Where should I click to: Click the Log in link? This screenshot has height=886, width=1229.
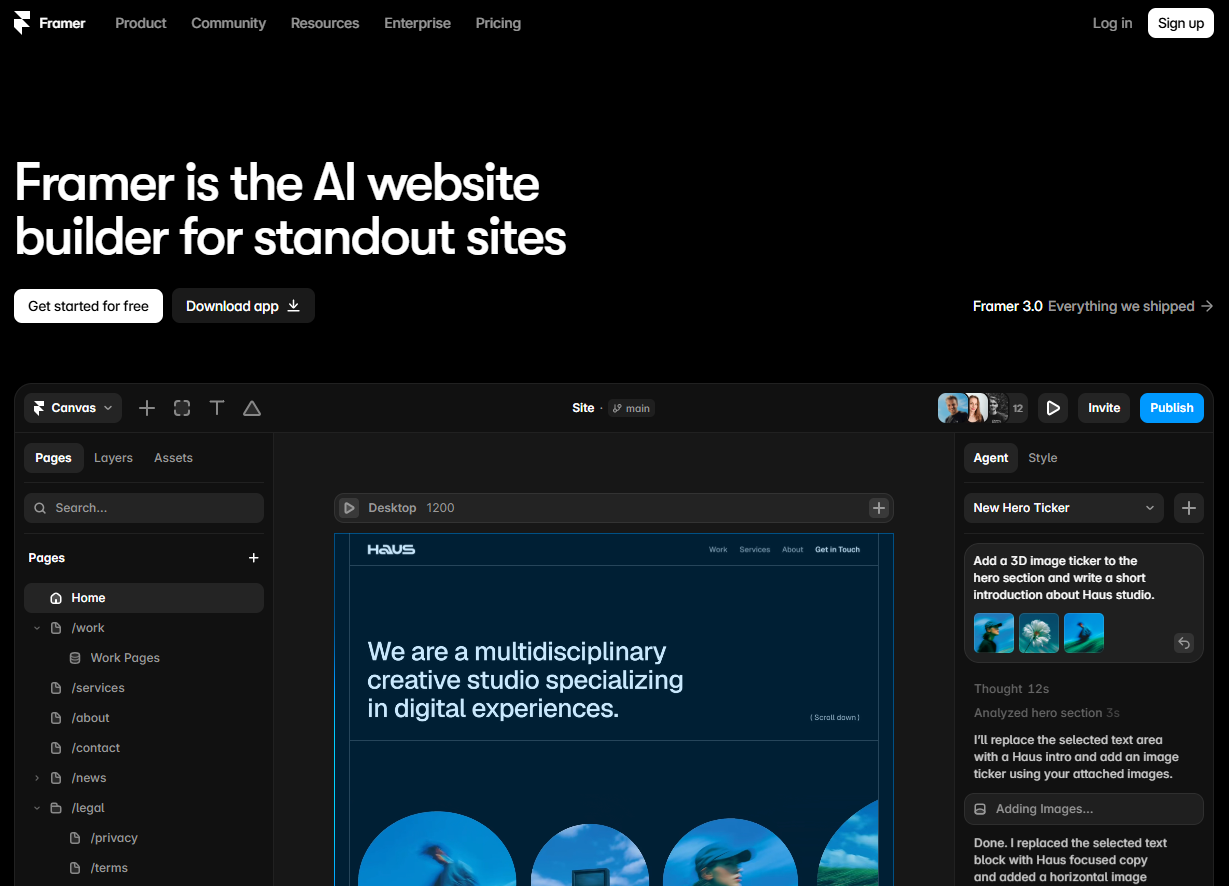1112,23
